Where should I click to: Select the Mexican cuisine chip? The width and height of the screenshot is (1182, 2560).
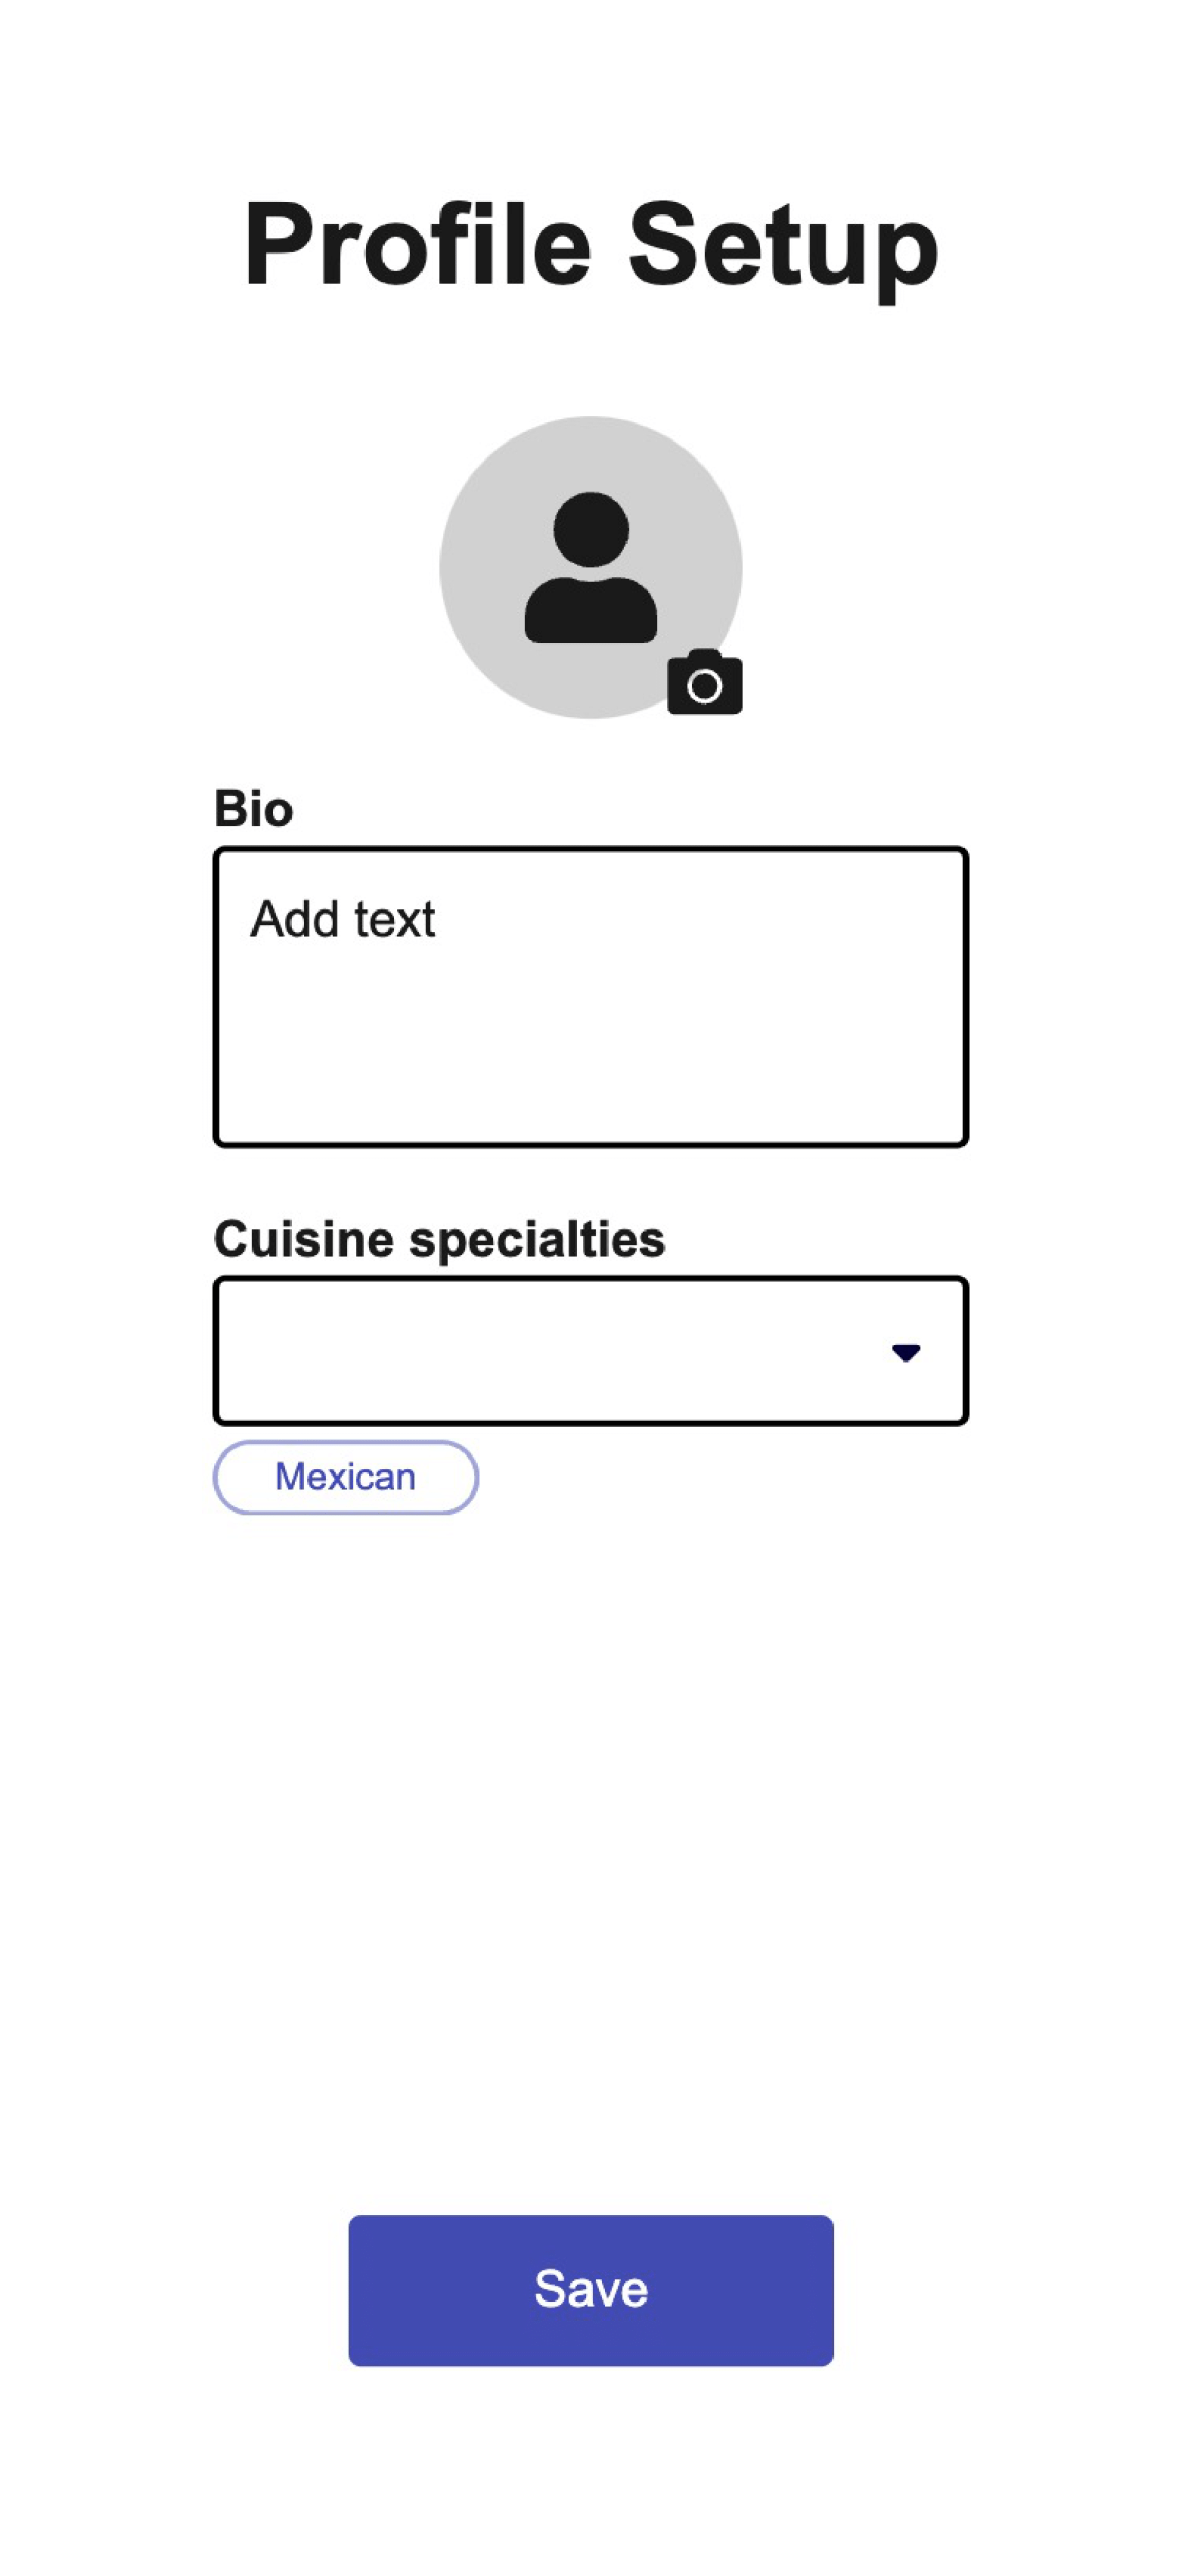point(345,1477)
